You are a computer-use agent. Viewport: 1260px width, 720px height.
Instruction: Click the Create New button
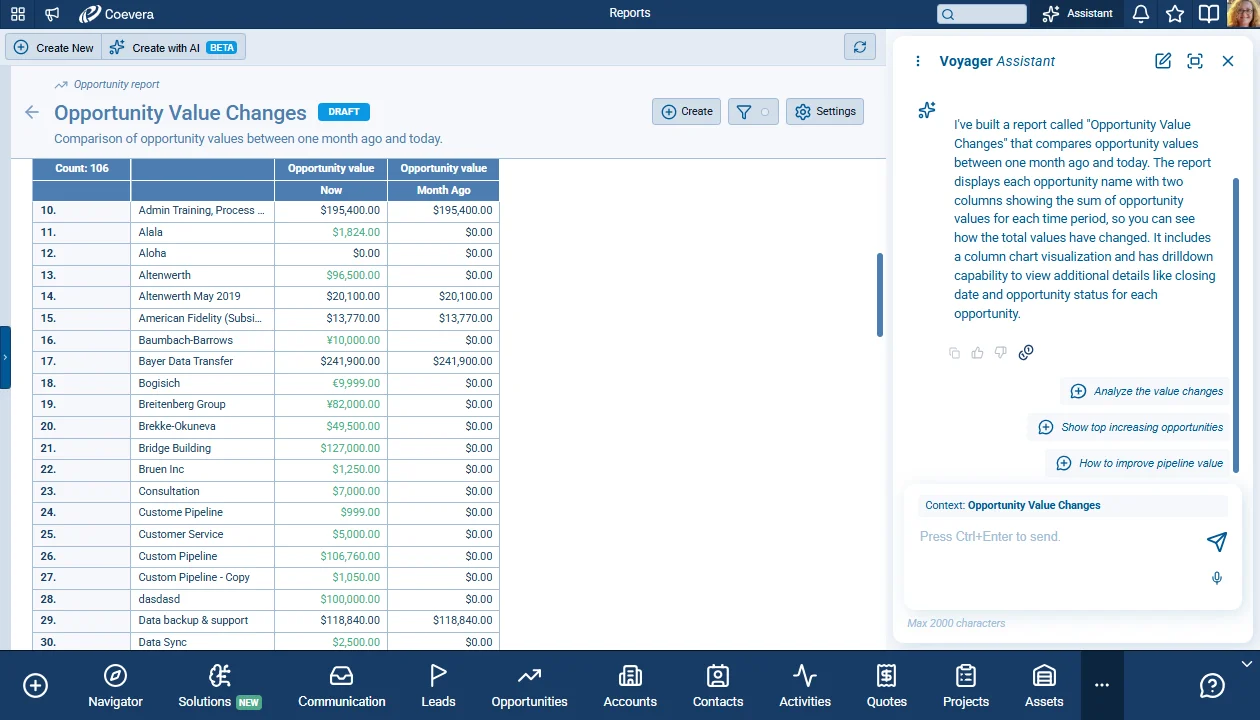[54, 47]
